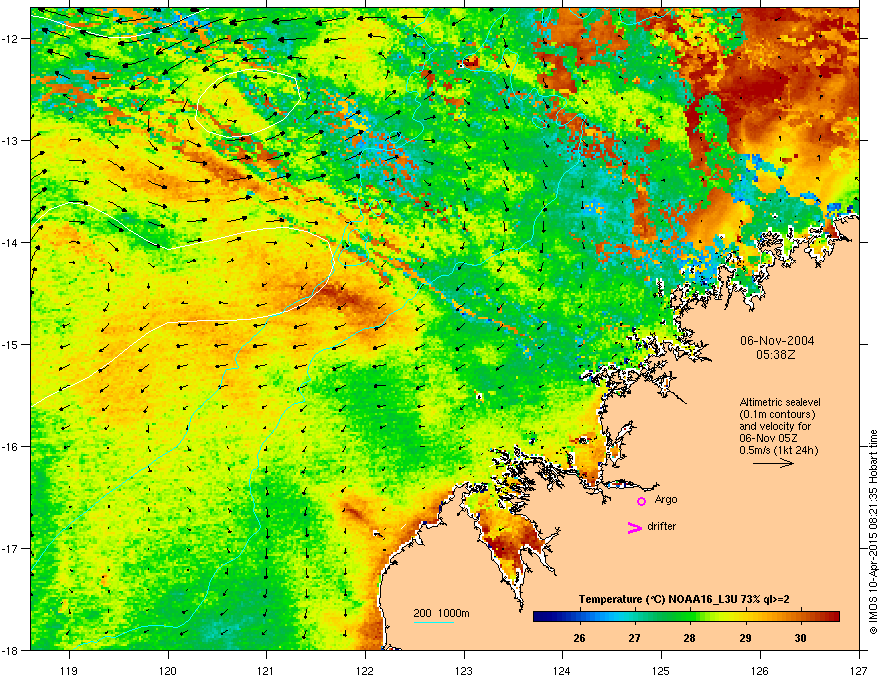Click the 123 longitude axis label
Image resolution: width=880 pixels, height=680 pixels.
pos(464,670)
